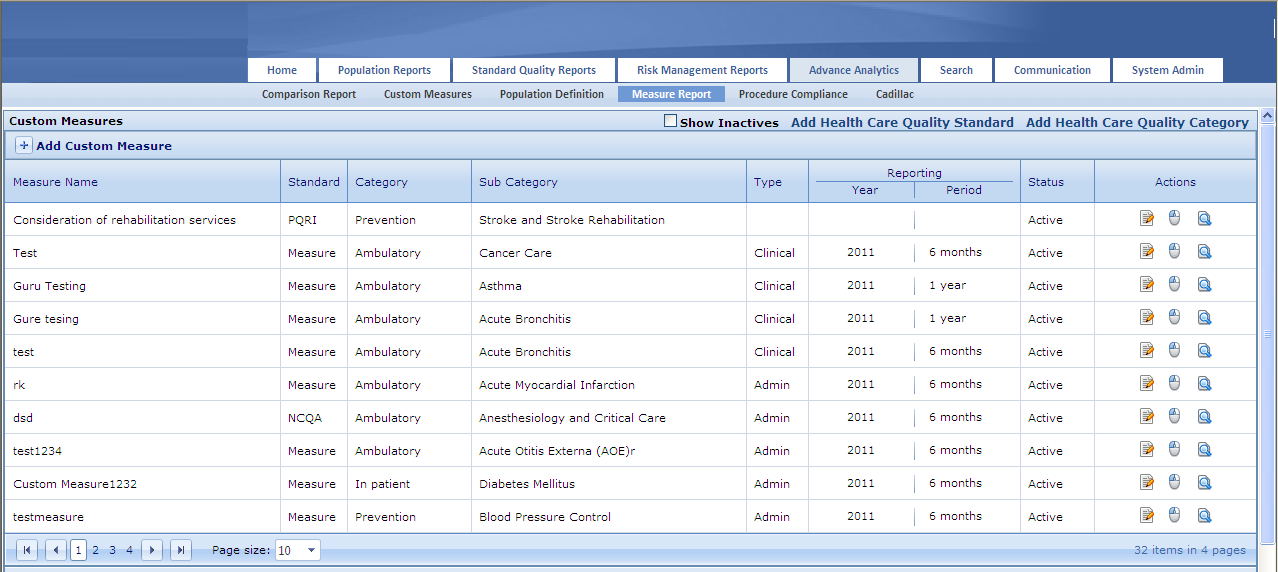Open the Page size dropdown
Image resolution: width=1278 pixels, height=572 pixels.
pos(311,550)
